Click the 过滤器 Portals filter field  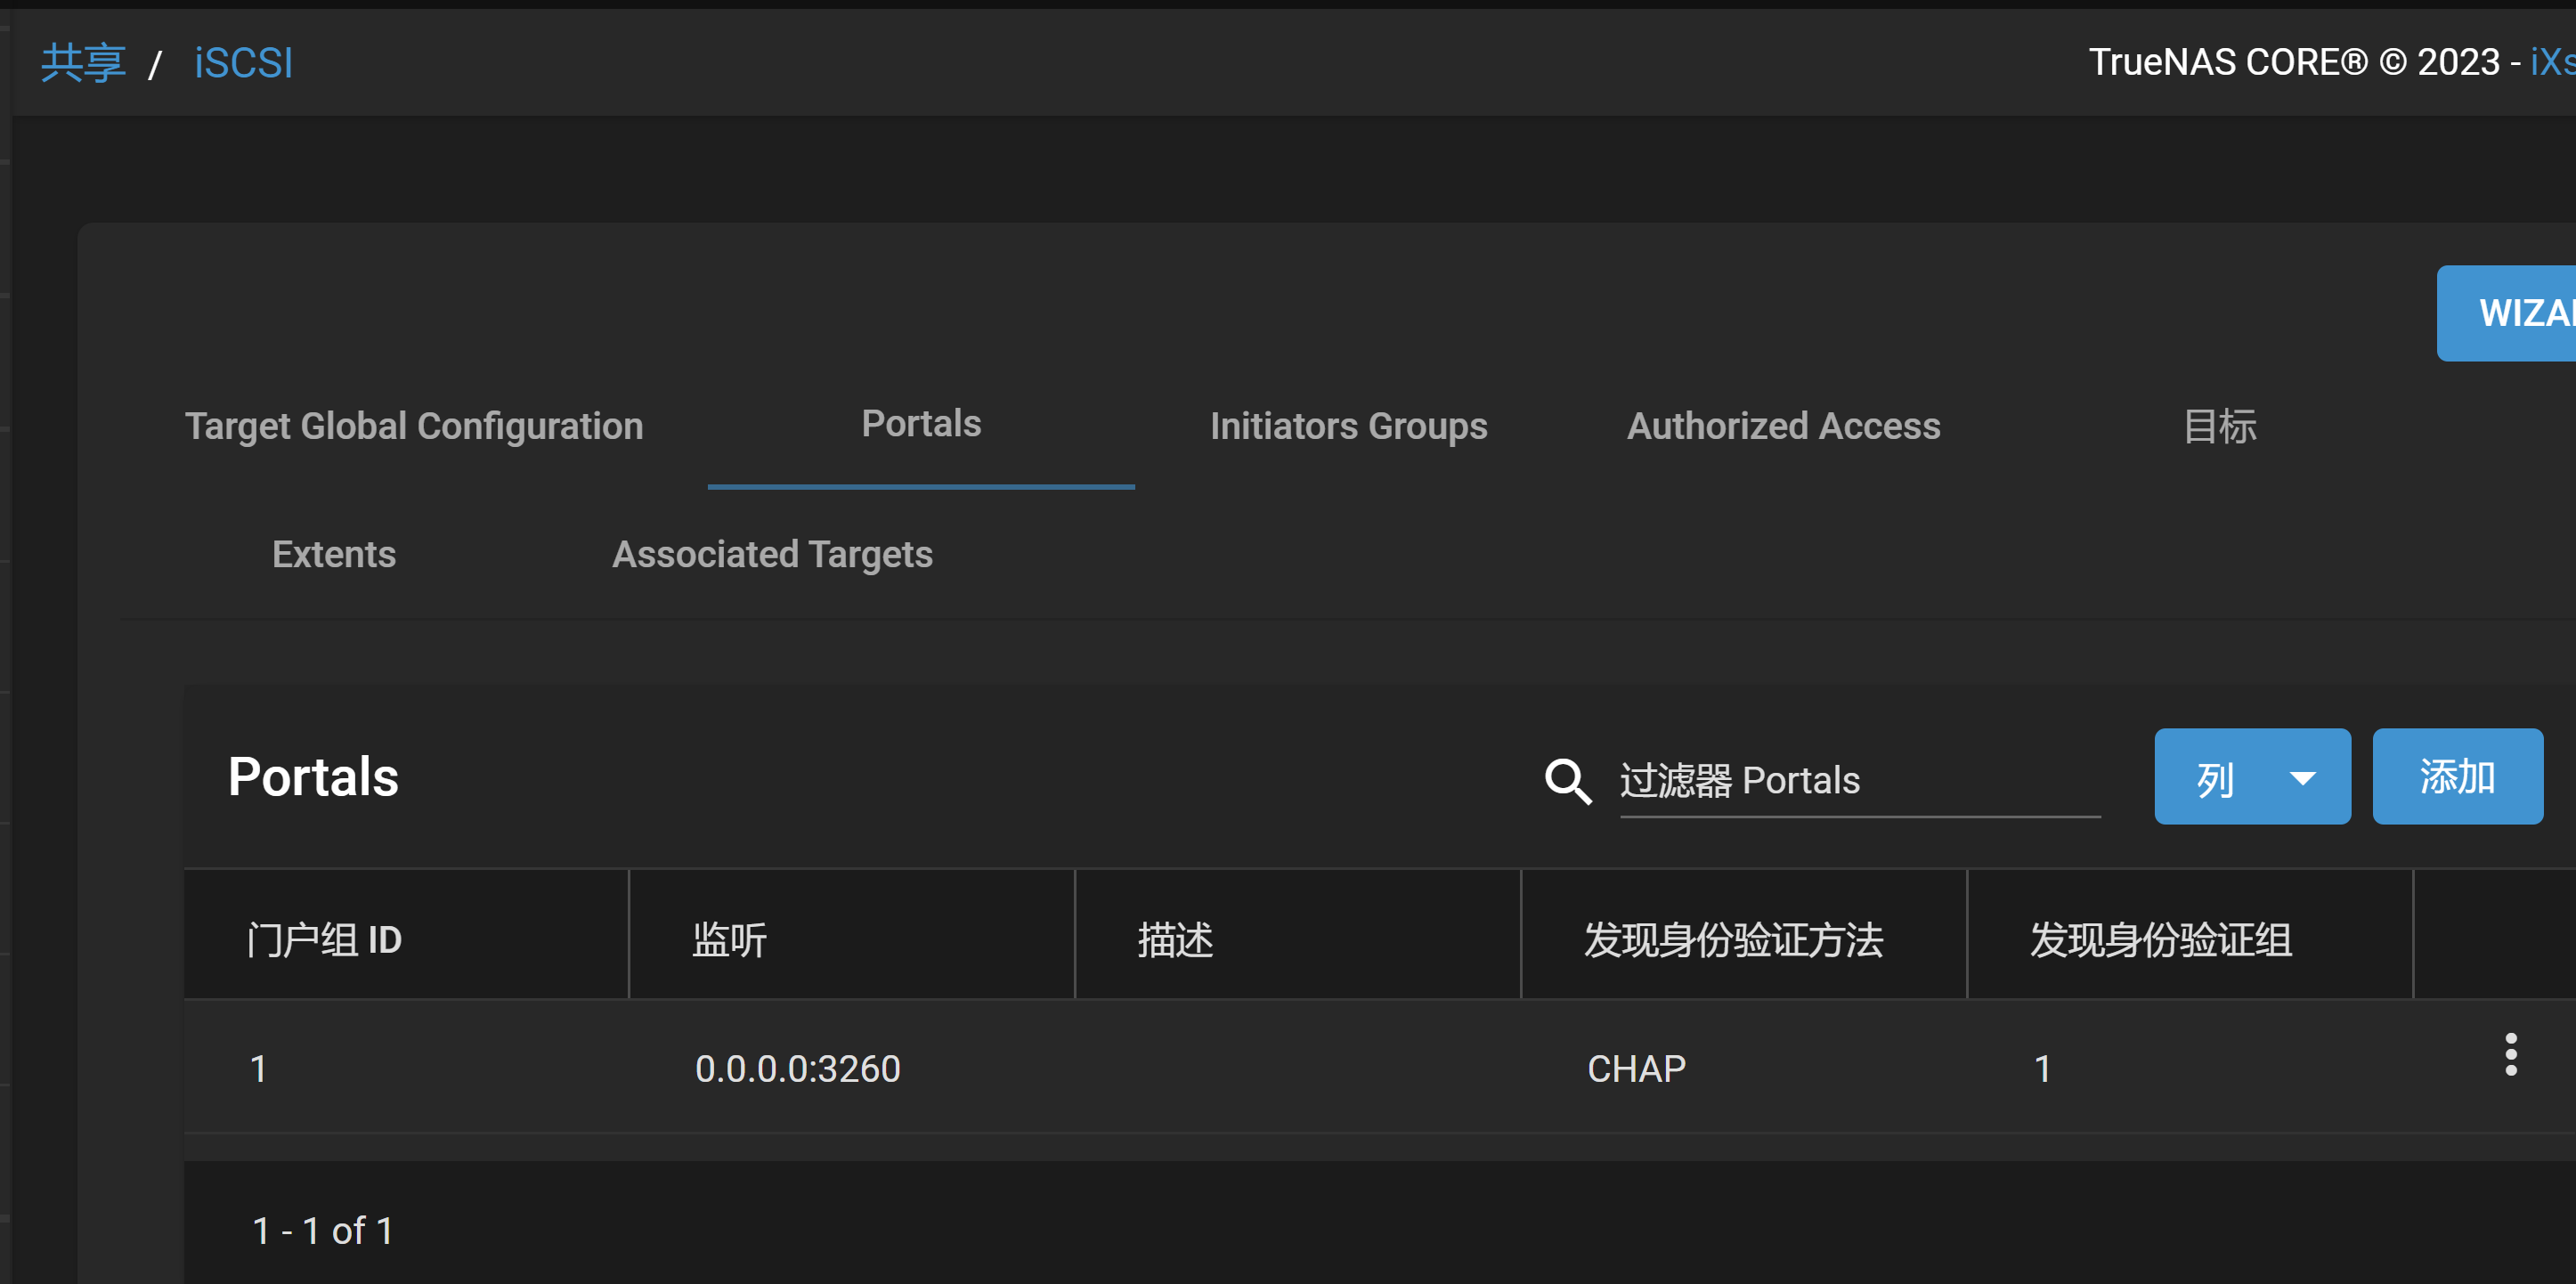pos(1860,781)
